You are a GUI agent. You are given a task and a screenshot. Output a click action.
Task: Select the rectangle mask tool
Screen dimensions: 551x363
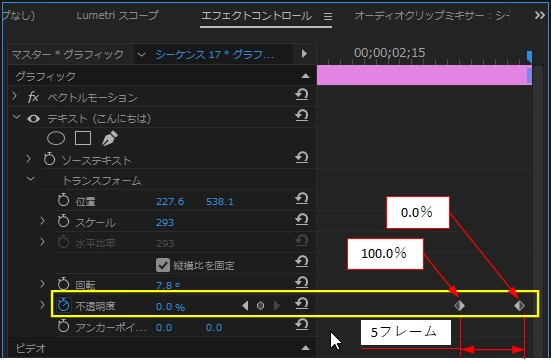point(83,138)
